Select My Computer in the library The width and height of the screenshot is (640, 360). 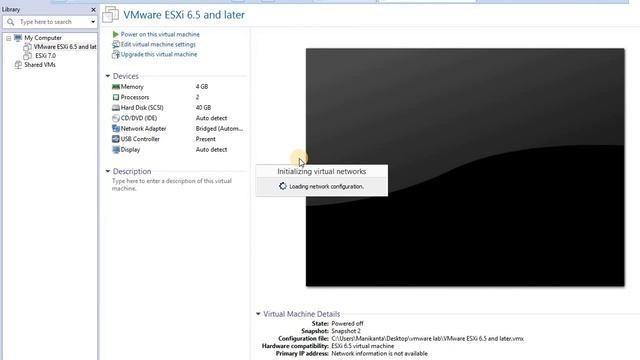click(x=43, y=38)
